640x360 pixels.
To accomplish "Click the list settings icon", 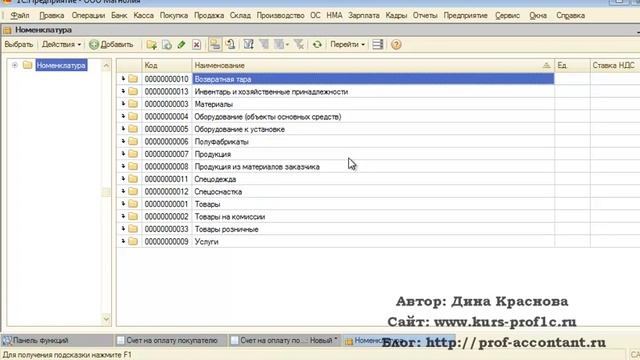I will [378, 44].
